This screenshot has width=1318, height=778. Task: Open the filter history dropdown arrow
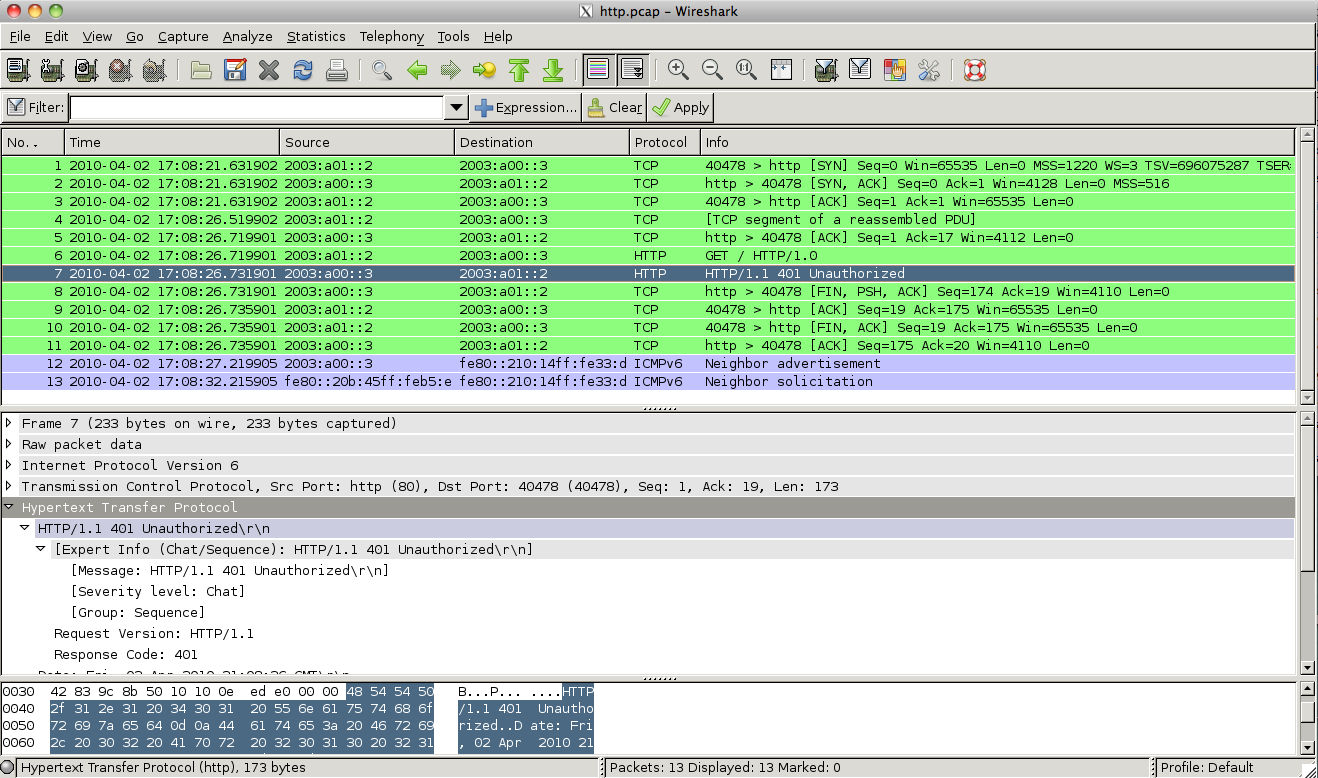(x=456, y=108)
